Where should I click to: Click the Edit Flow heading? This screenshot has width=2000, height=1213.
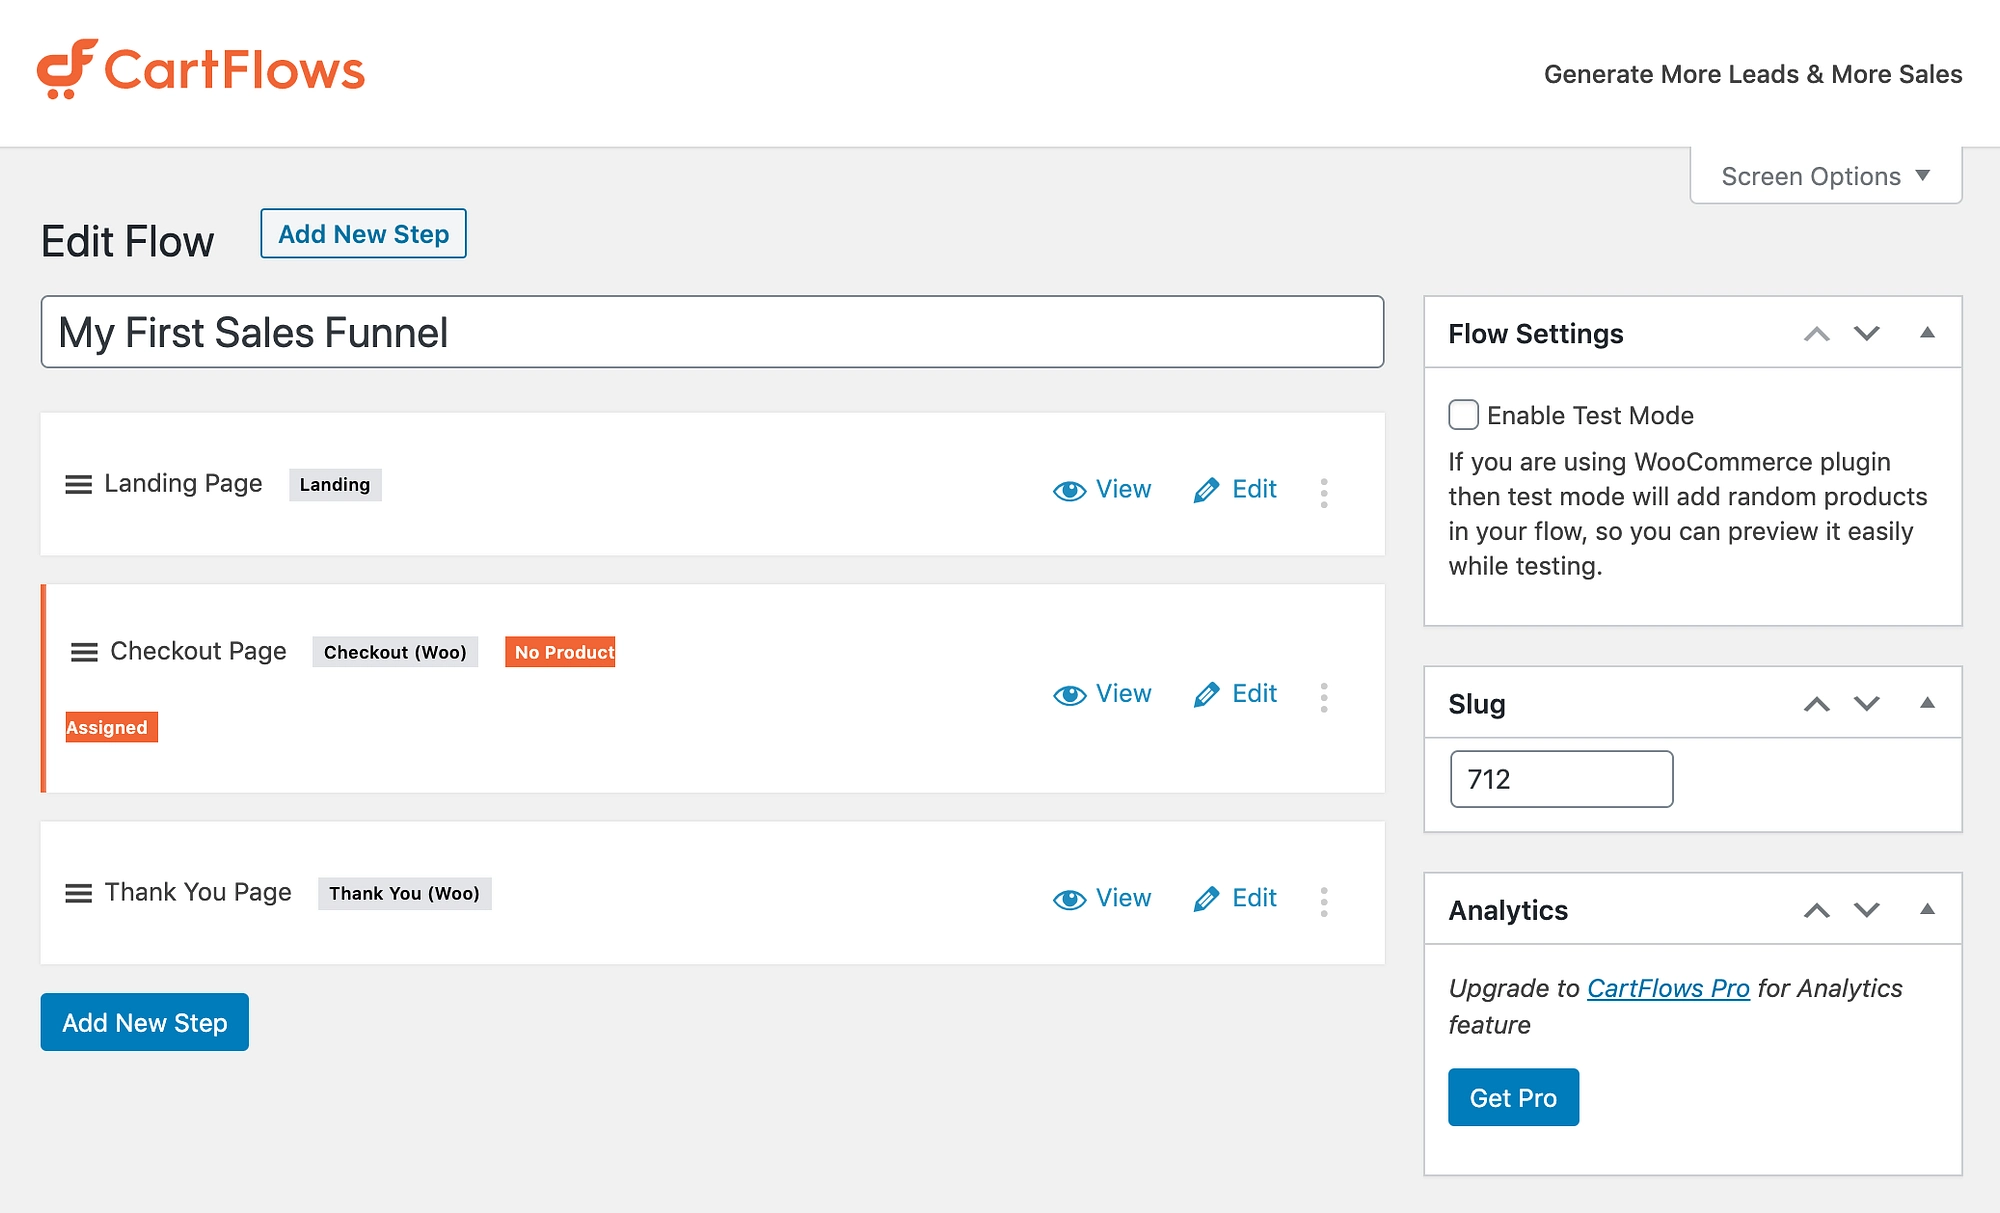[x=127, y=242]
